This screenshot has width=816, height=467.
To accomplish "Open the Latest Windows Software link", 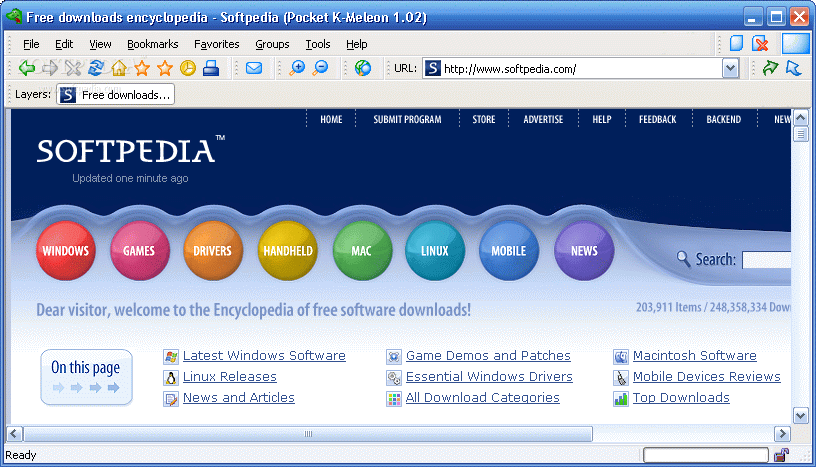I will tap(264, 356).
